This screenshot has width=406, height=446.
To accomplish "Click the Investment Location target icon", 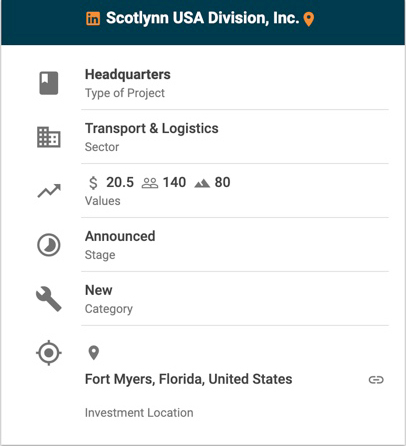I will tap(49, 353).
